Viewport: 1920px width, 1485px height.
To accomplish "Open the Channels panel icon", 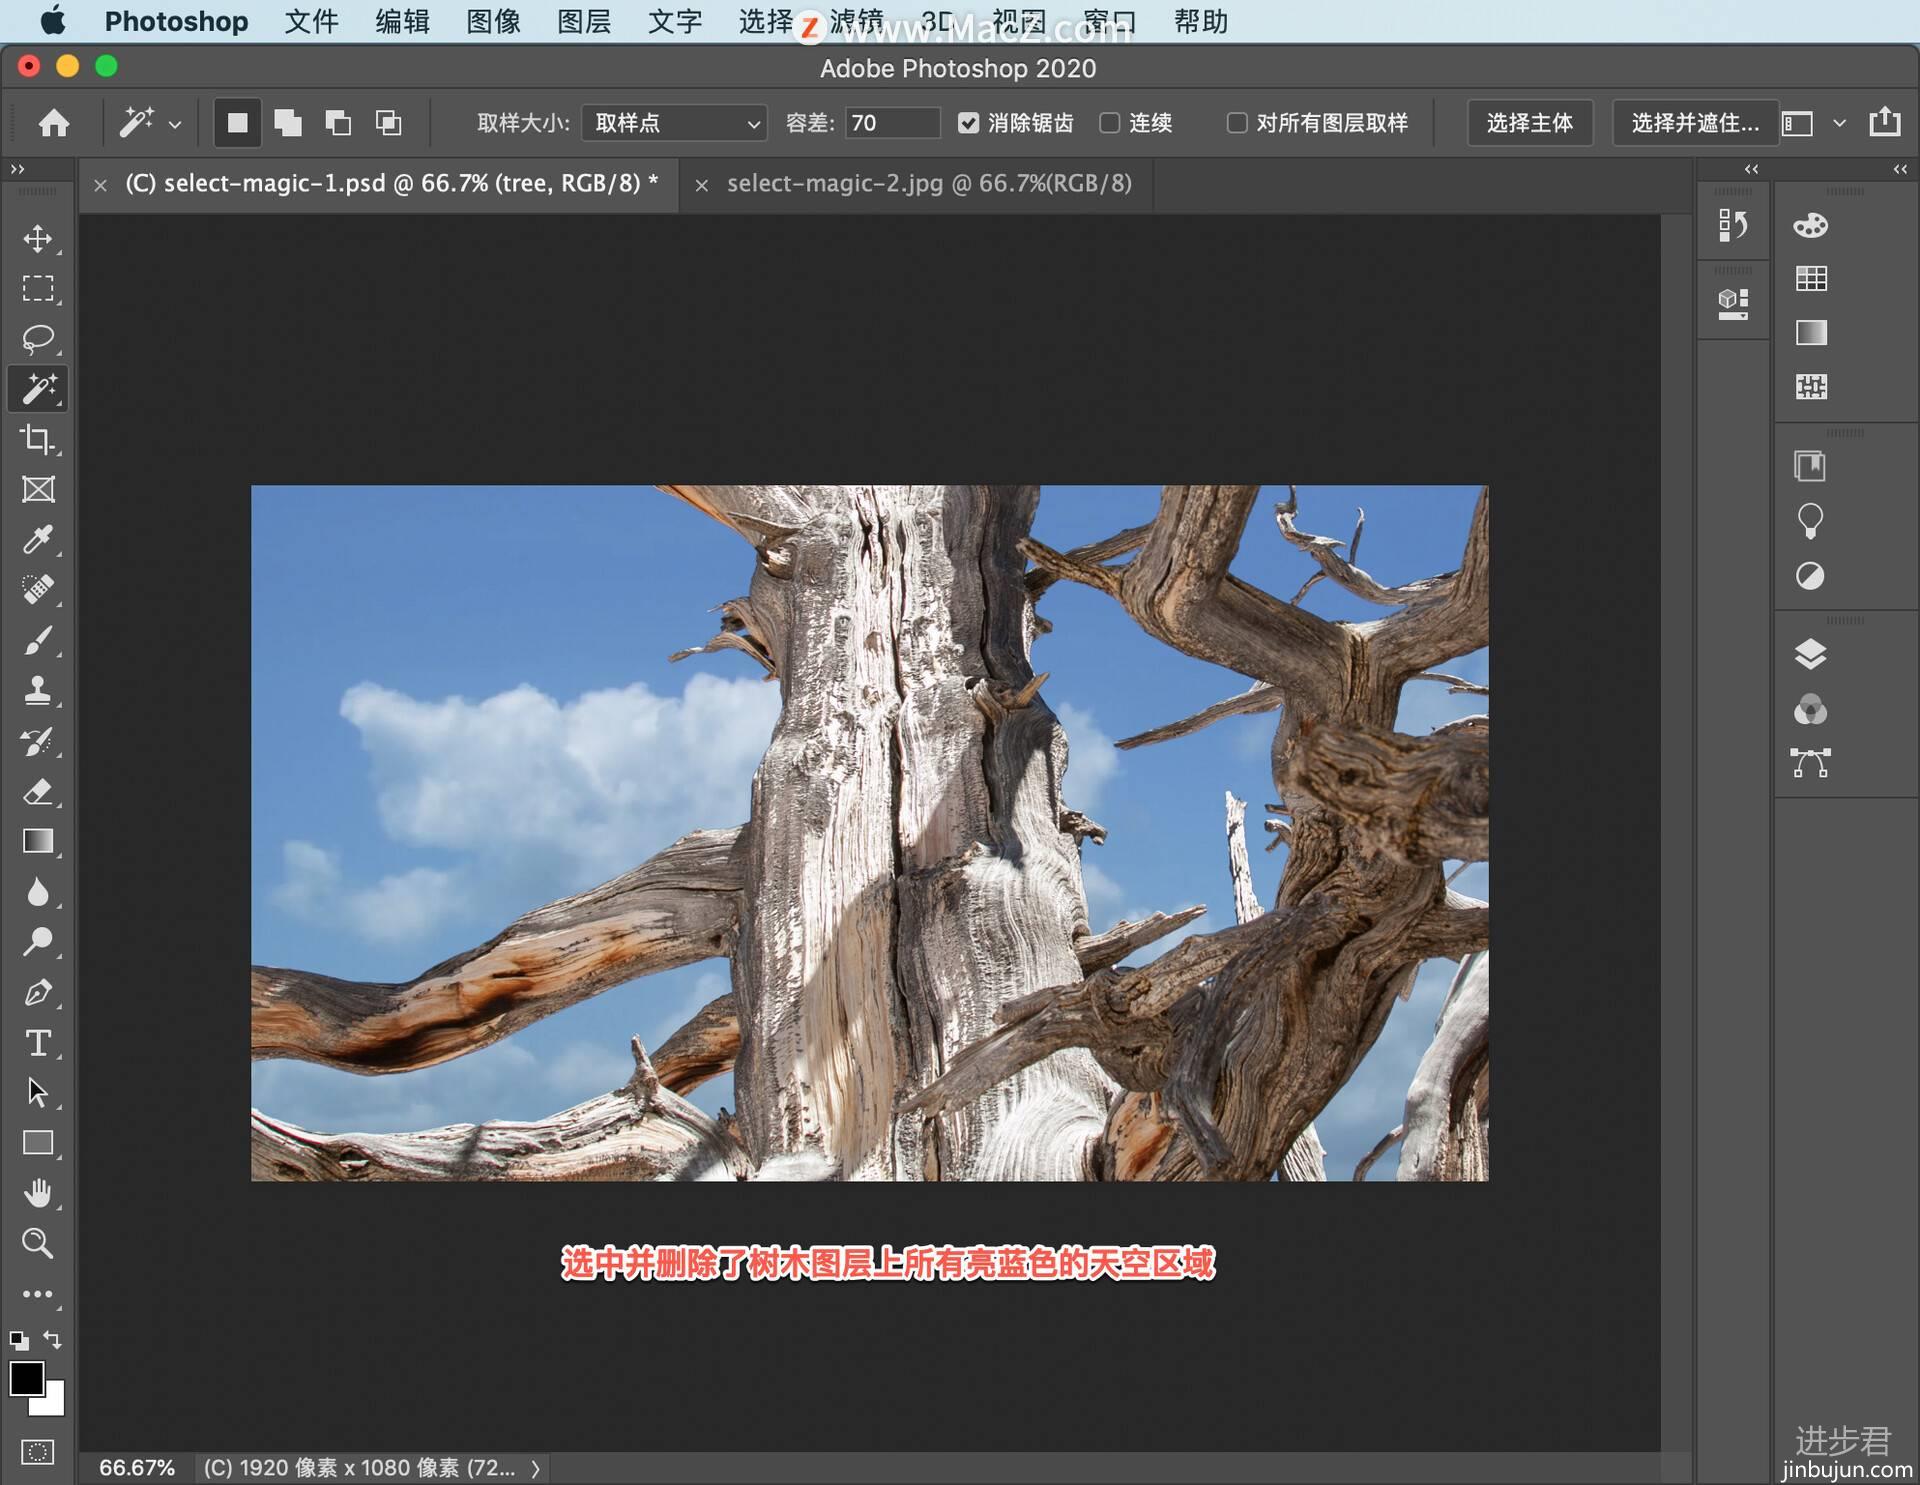I will point(1811,710).
